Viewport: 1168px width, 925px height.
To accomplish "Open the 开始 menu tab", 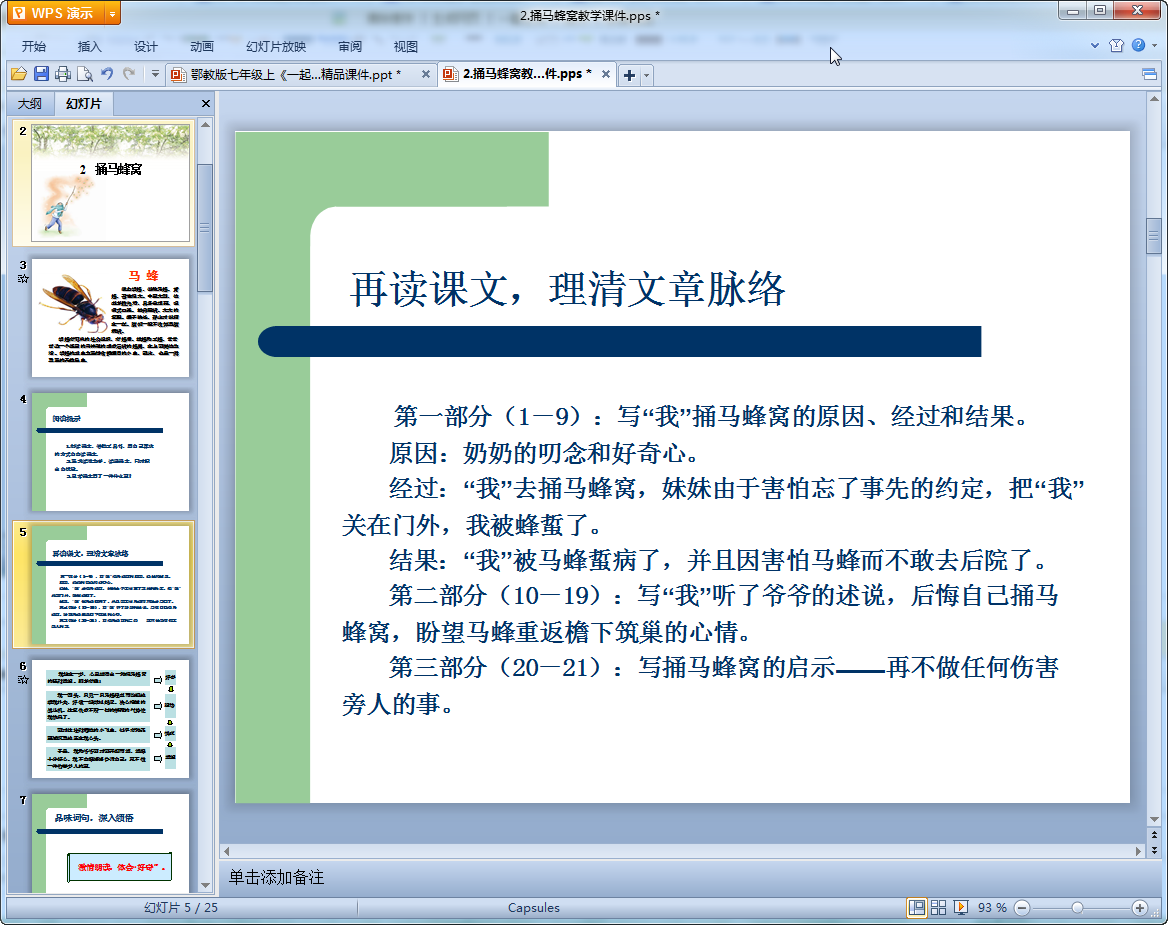I will coord(34,46).
